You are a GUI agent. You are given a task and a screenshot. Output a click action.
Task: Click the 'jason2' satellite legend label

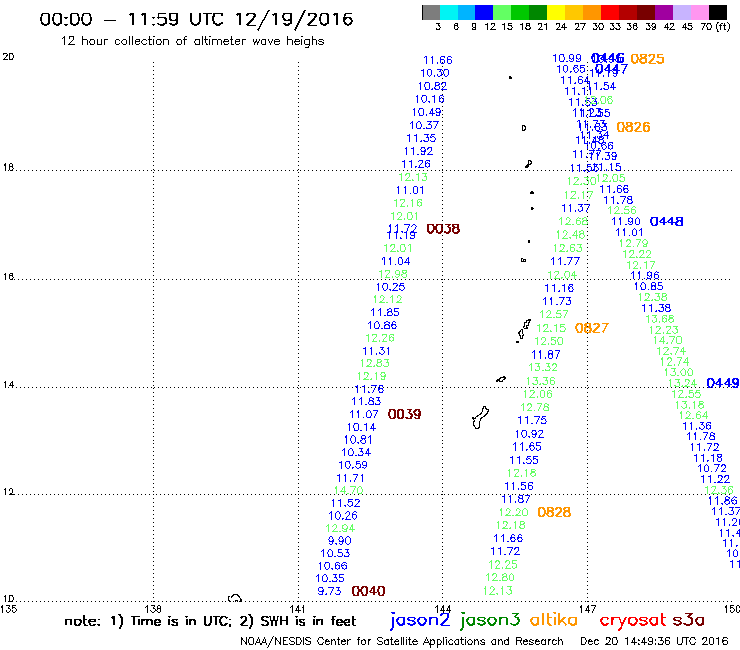click(420, 620)
